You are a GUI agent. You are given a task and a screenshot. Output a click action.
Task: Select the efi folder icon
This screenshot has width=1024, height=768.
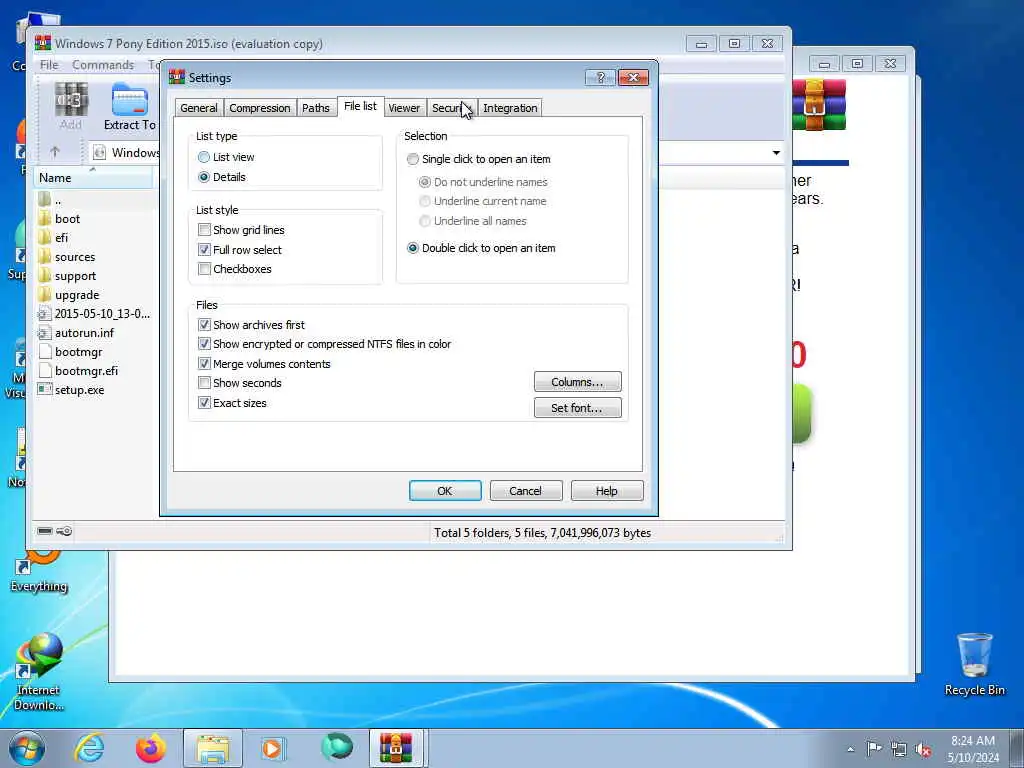[44, 237]
